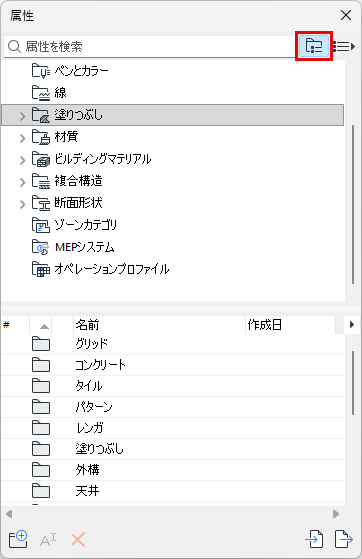
Task: Click the 属性を検索 search field
Action: point(149,46)
